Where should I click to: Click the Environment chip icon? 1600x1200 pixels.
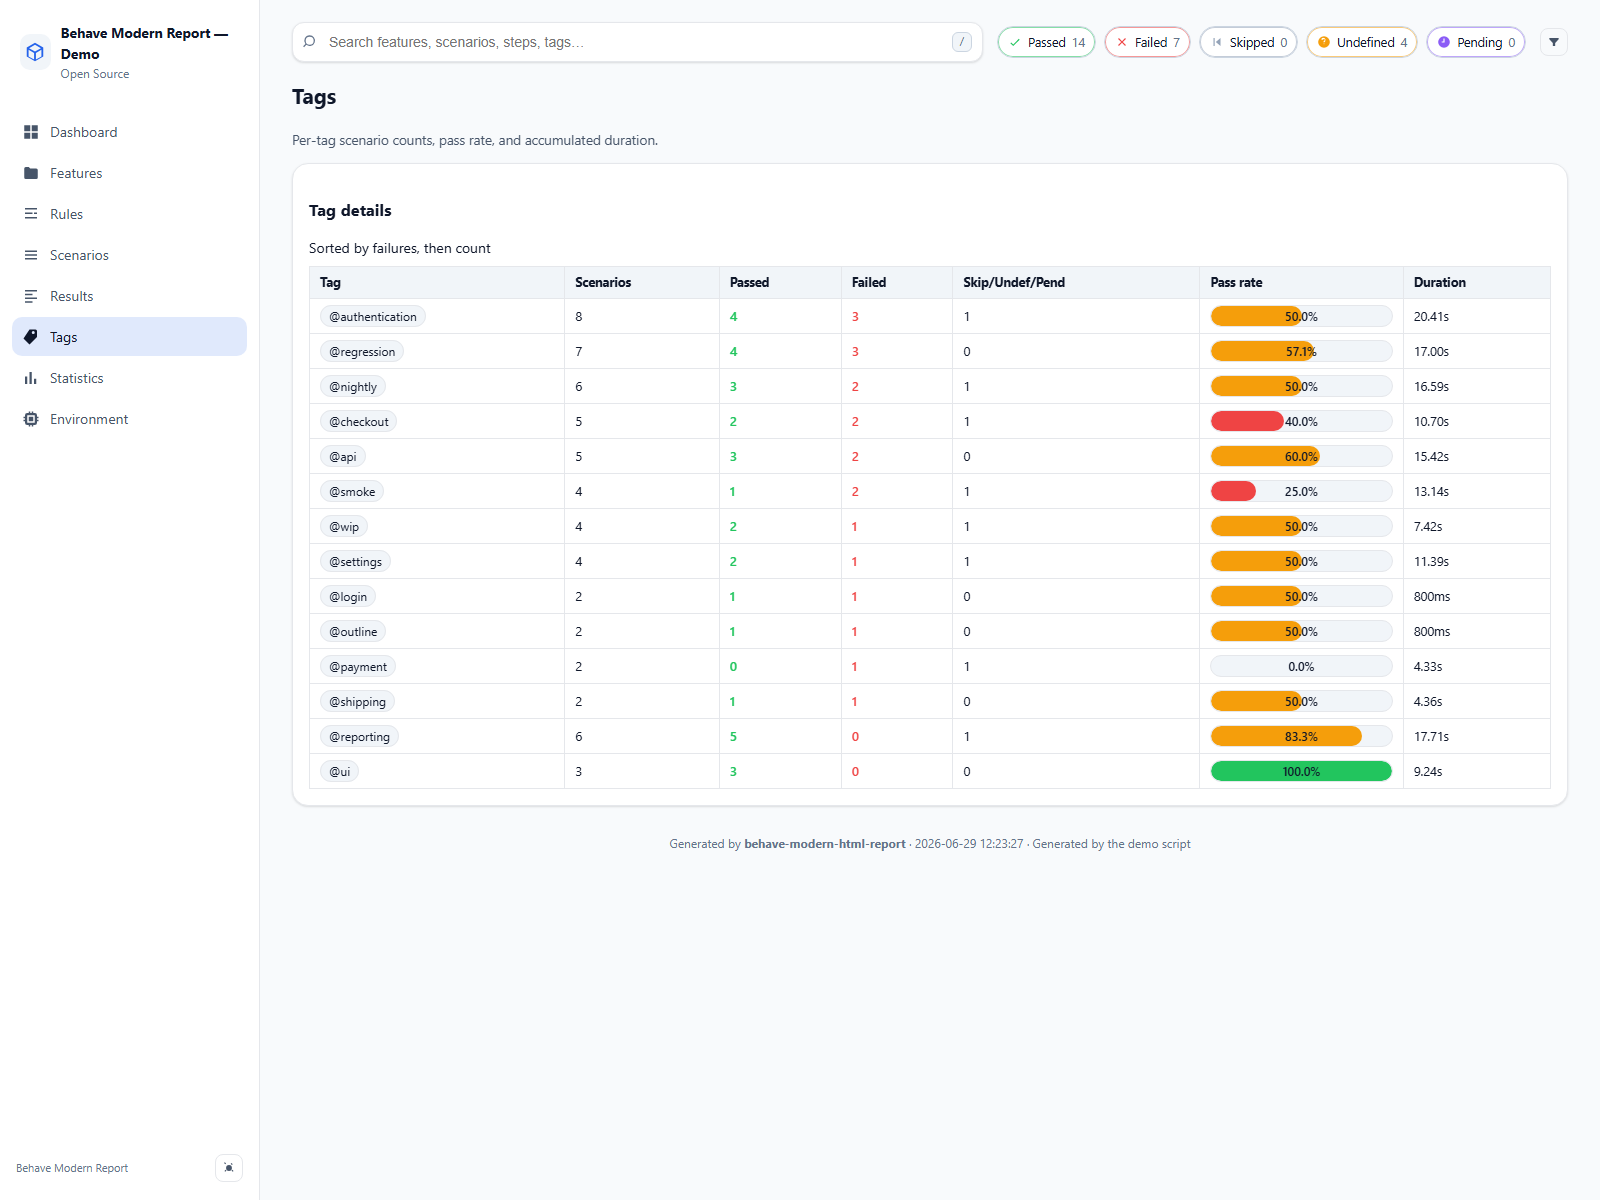coord(31,419)
